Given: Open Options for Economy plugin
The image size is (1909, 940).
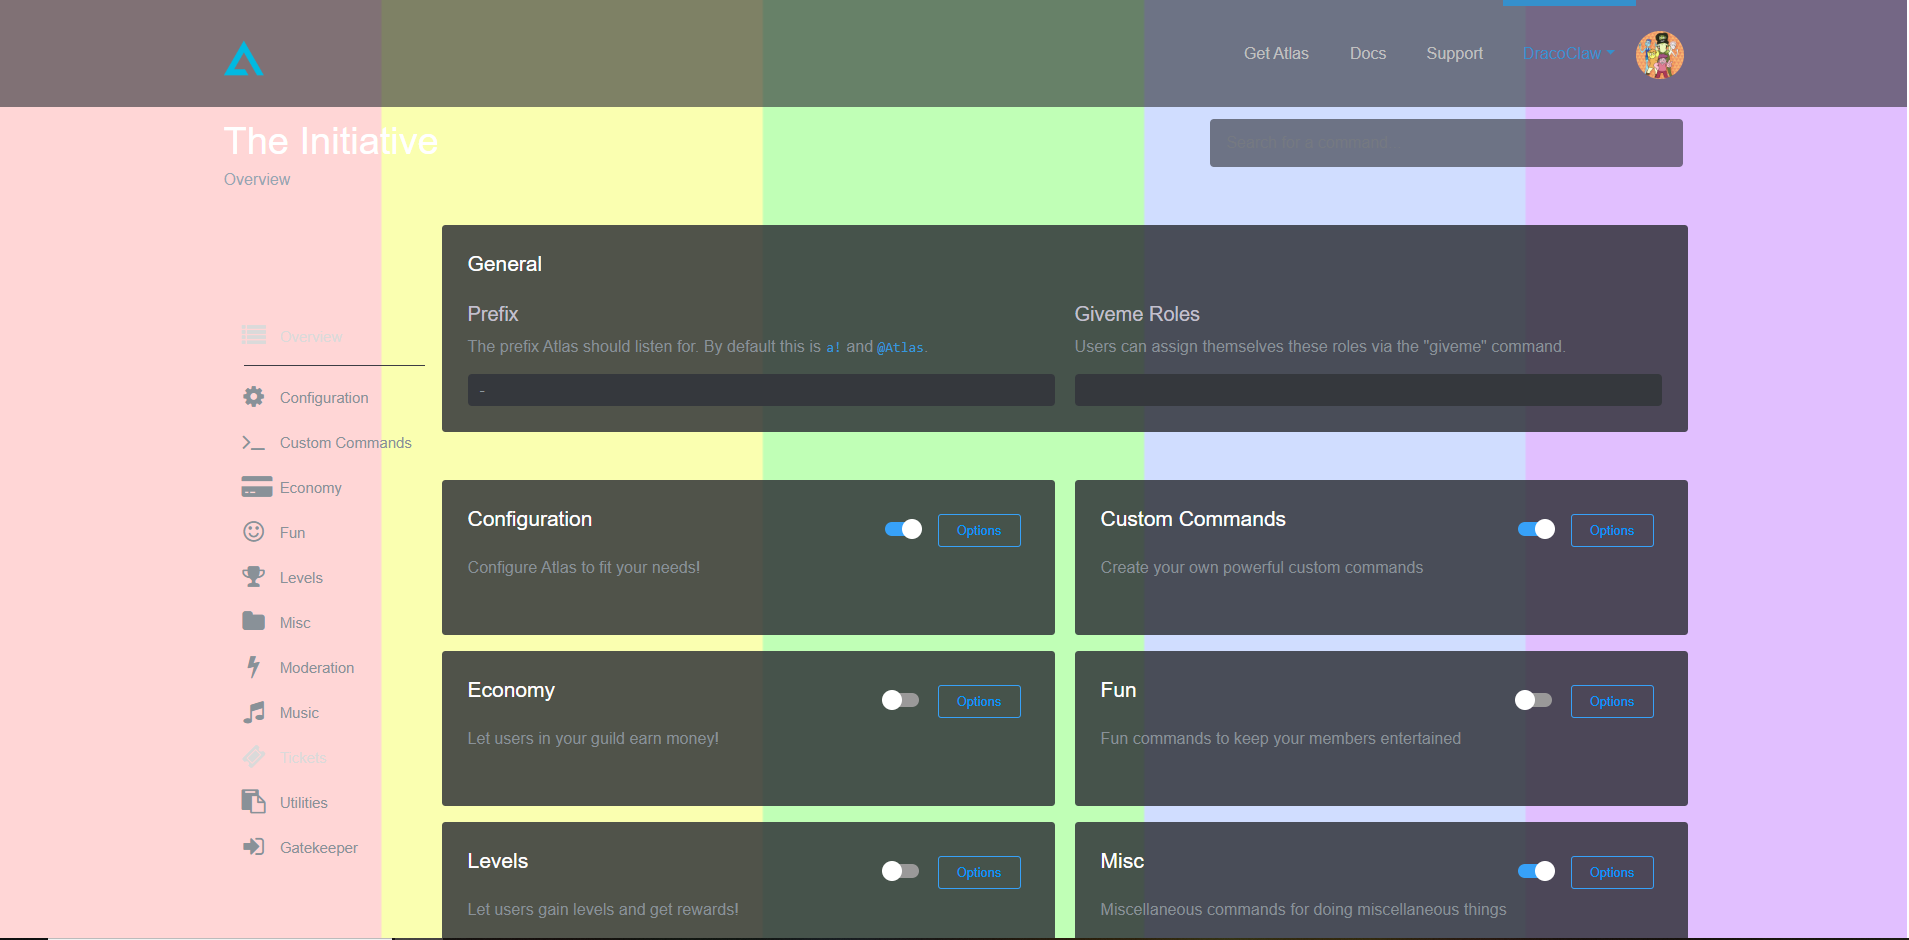Looking at the screenshot, I should [x=979, y=701].
